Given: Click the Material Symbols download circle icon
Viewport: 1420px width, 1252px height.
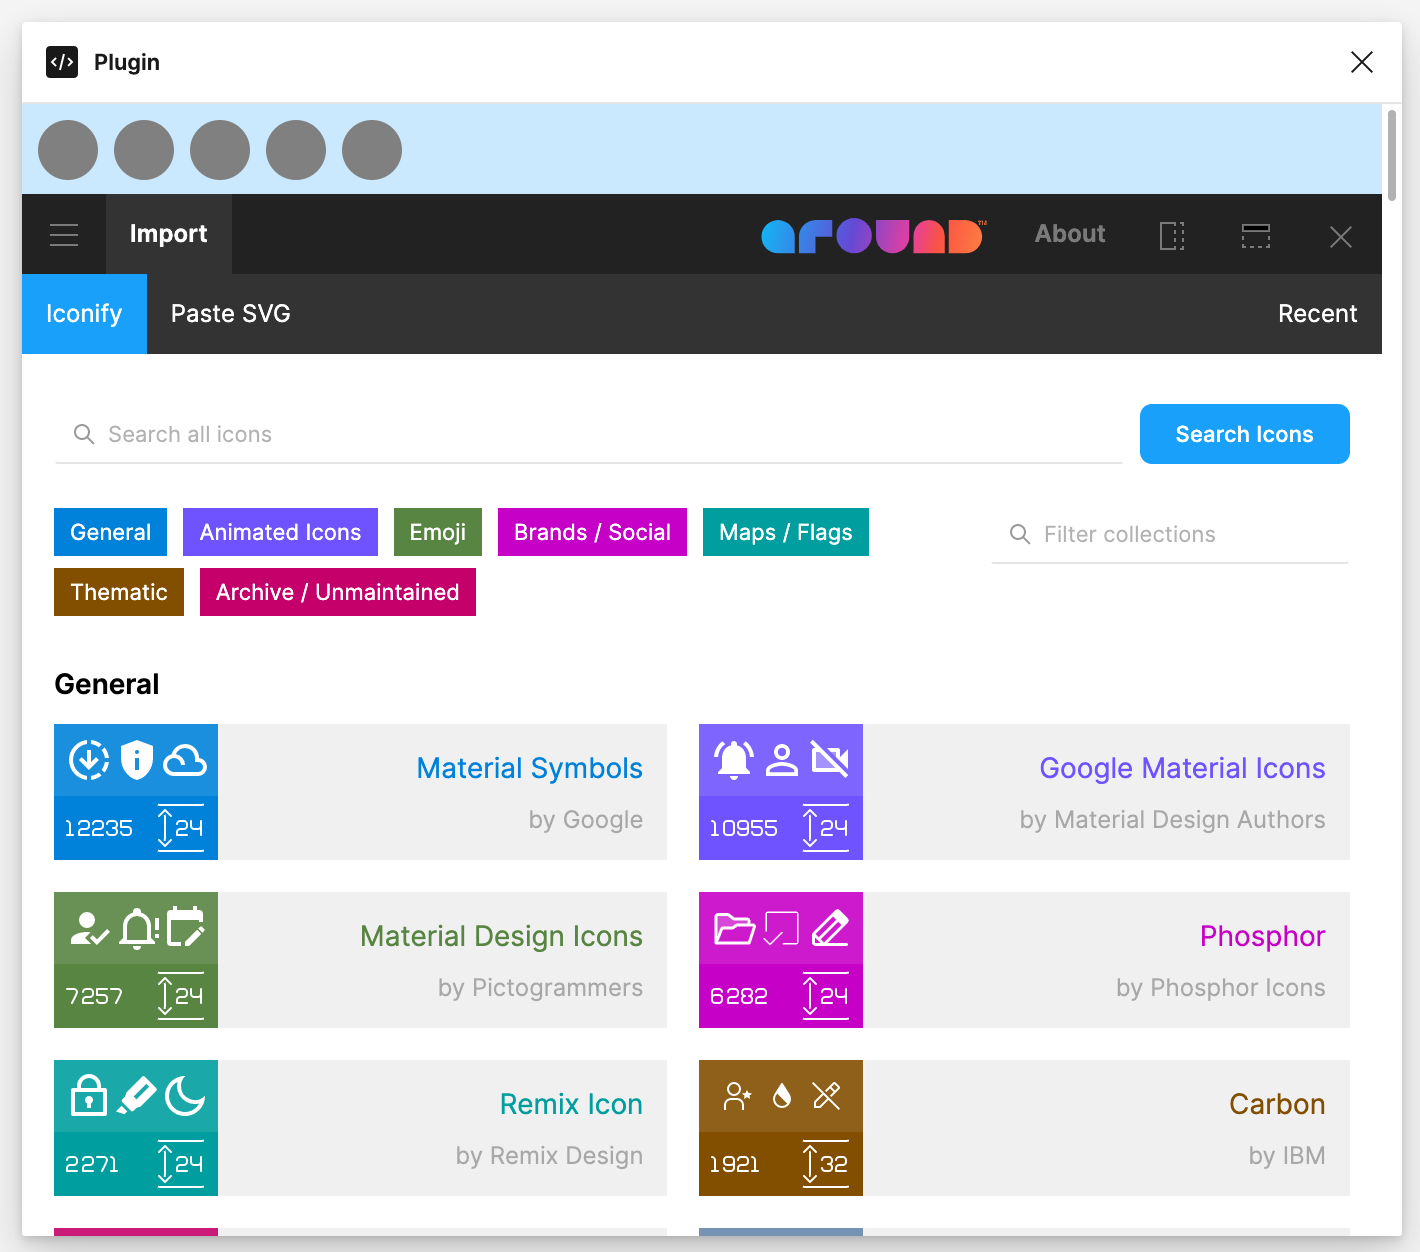Looking at the screenshot, I should pyautogui.click(x=89, y=760).
